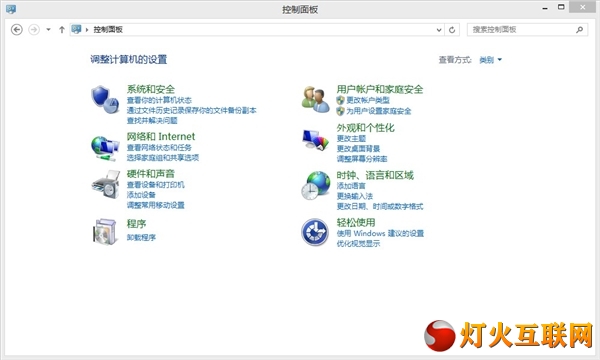Go back with the back arrow
600x360 pixels.
tap(16, 29)
